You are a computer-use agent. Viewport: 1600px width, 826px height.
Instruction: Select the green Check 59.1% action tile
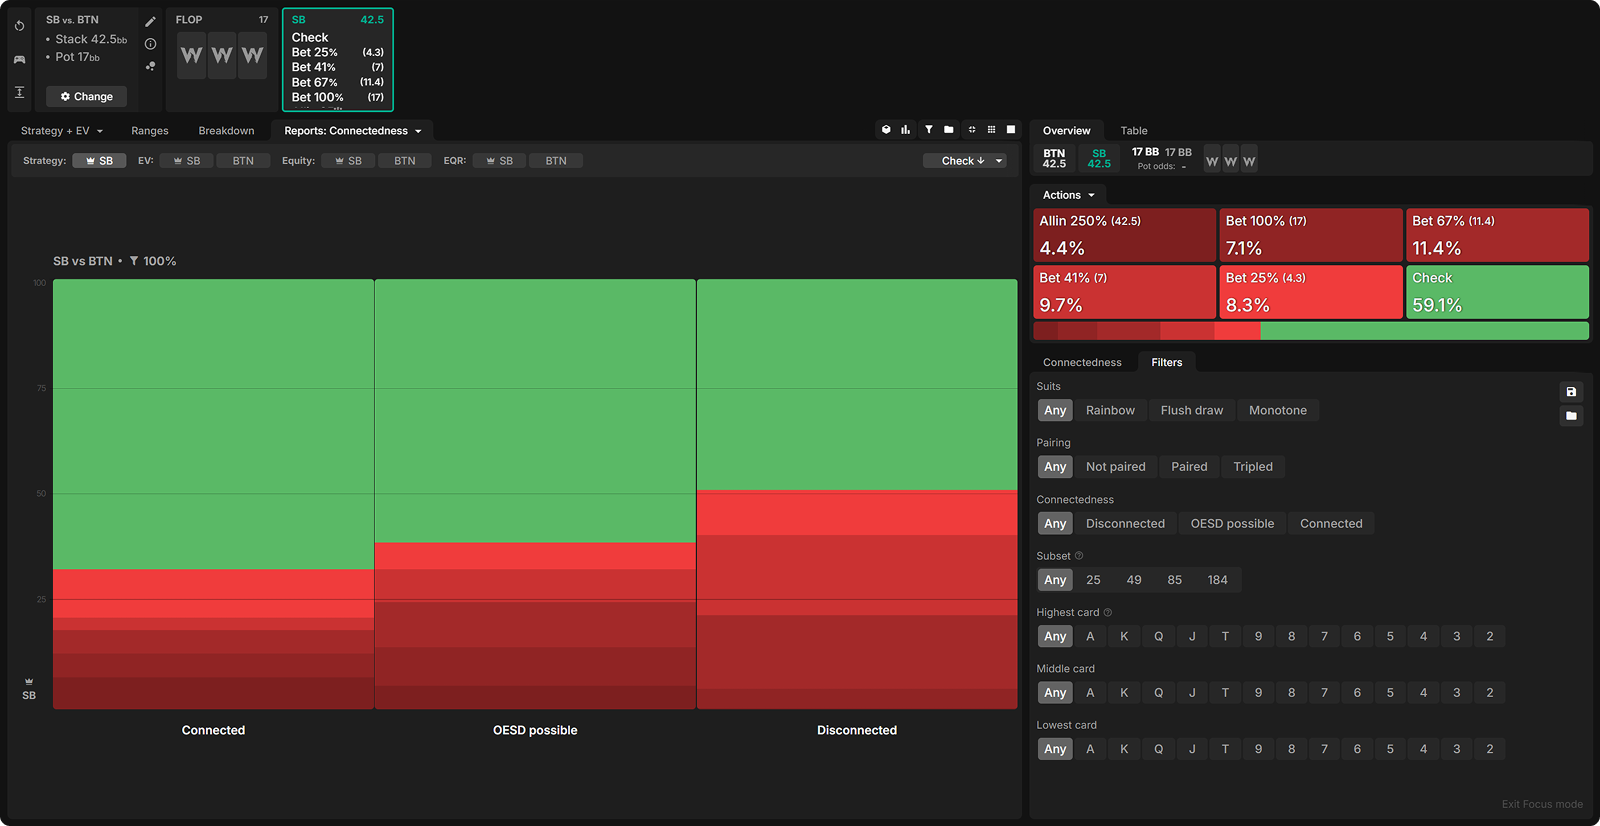pos(1496,292)
